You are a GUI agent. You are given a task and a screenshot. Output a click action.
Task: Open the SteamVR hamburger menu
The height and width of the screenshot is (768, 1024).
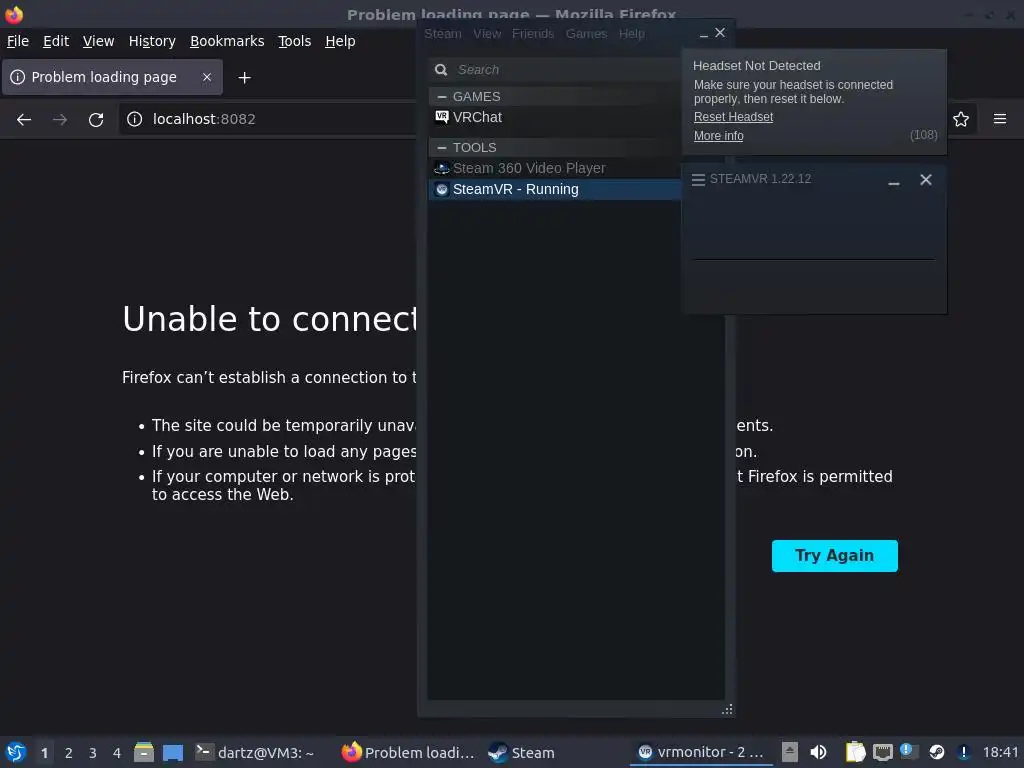(x=698, y=180)
